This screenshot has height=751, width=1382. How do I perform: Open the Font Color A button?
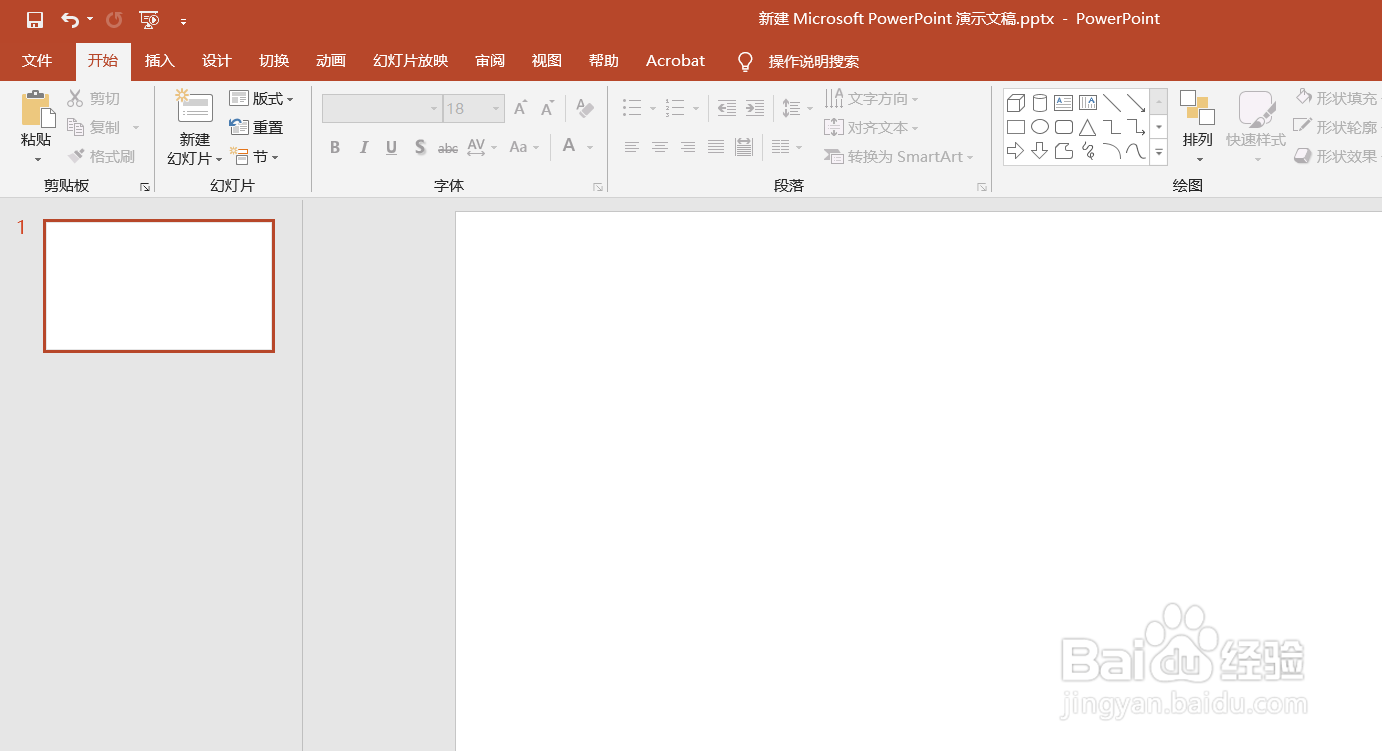click(x=568, y=147)
